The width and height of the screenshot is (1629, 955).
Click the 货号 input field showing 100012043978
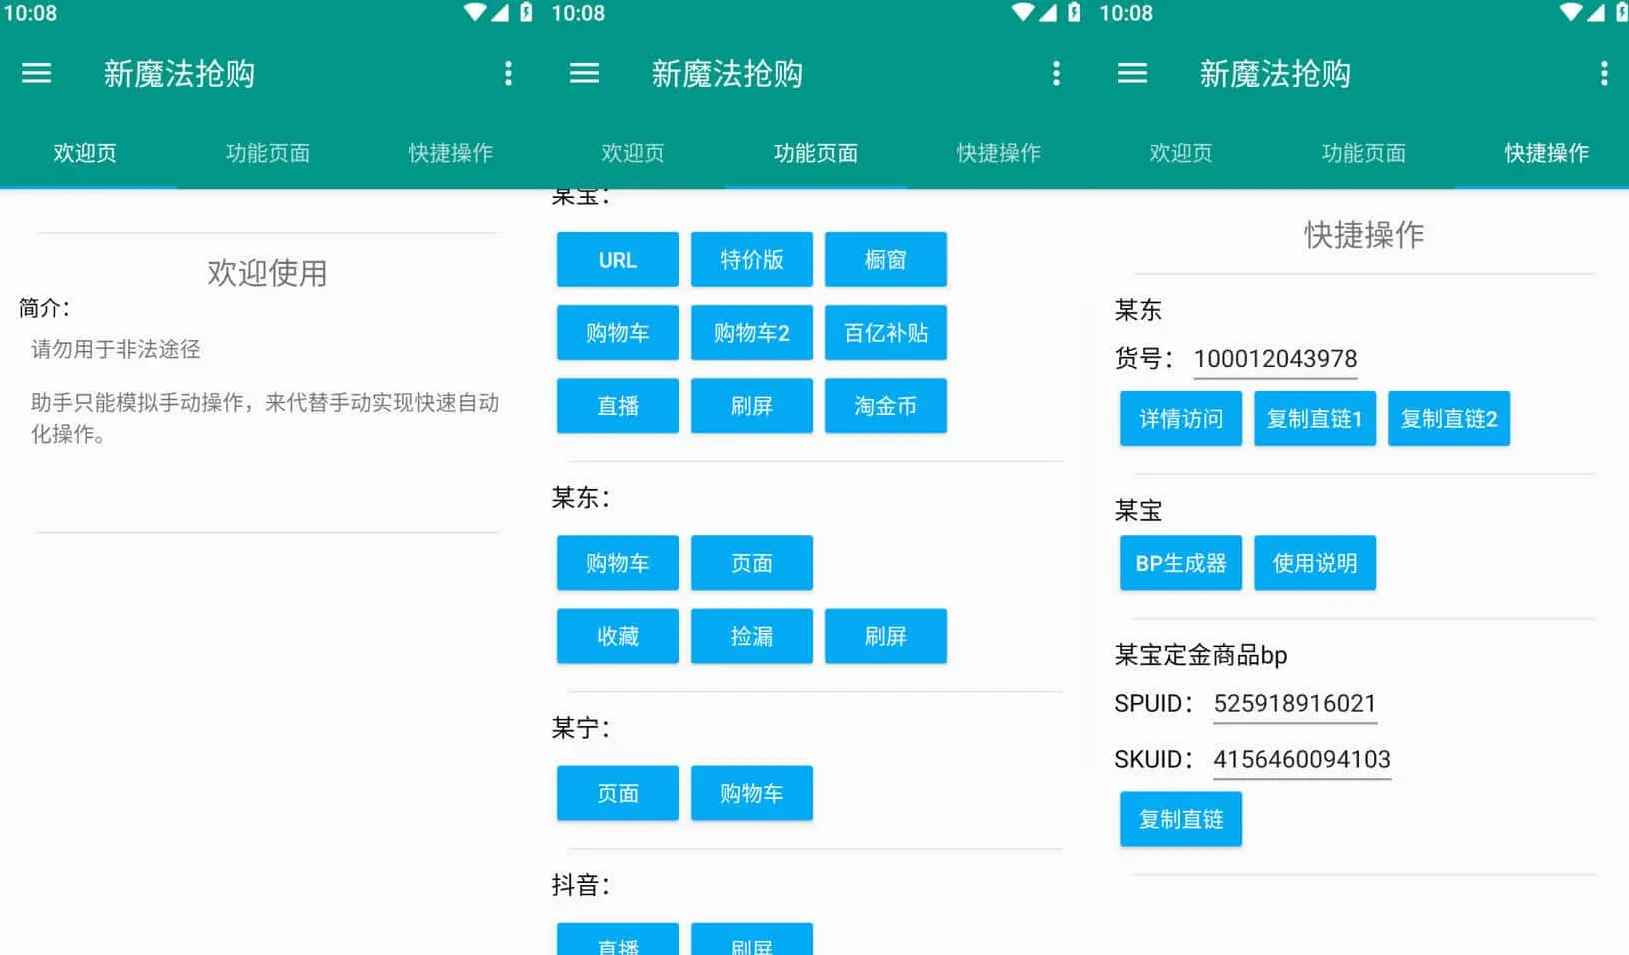click(1275, 359)
